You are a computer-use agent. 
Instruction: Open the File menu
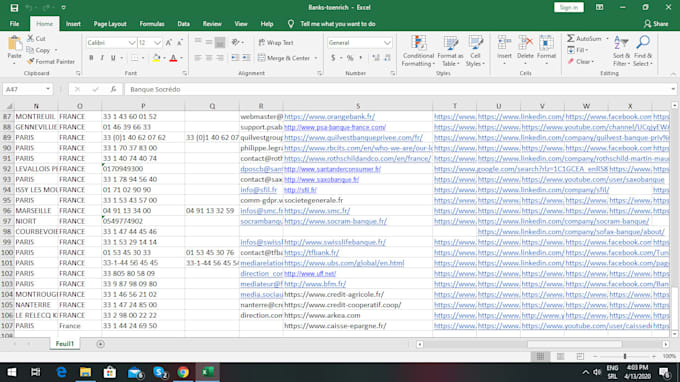click(x=14, y=24)
